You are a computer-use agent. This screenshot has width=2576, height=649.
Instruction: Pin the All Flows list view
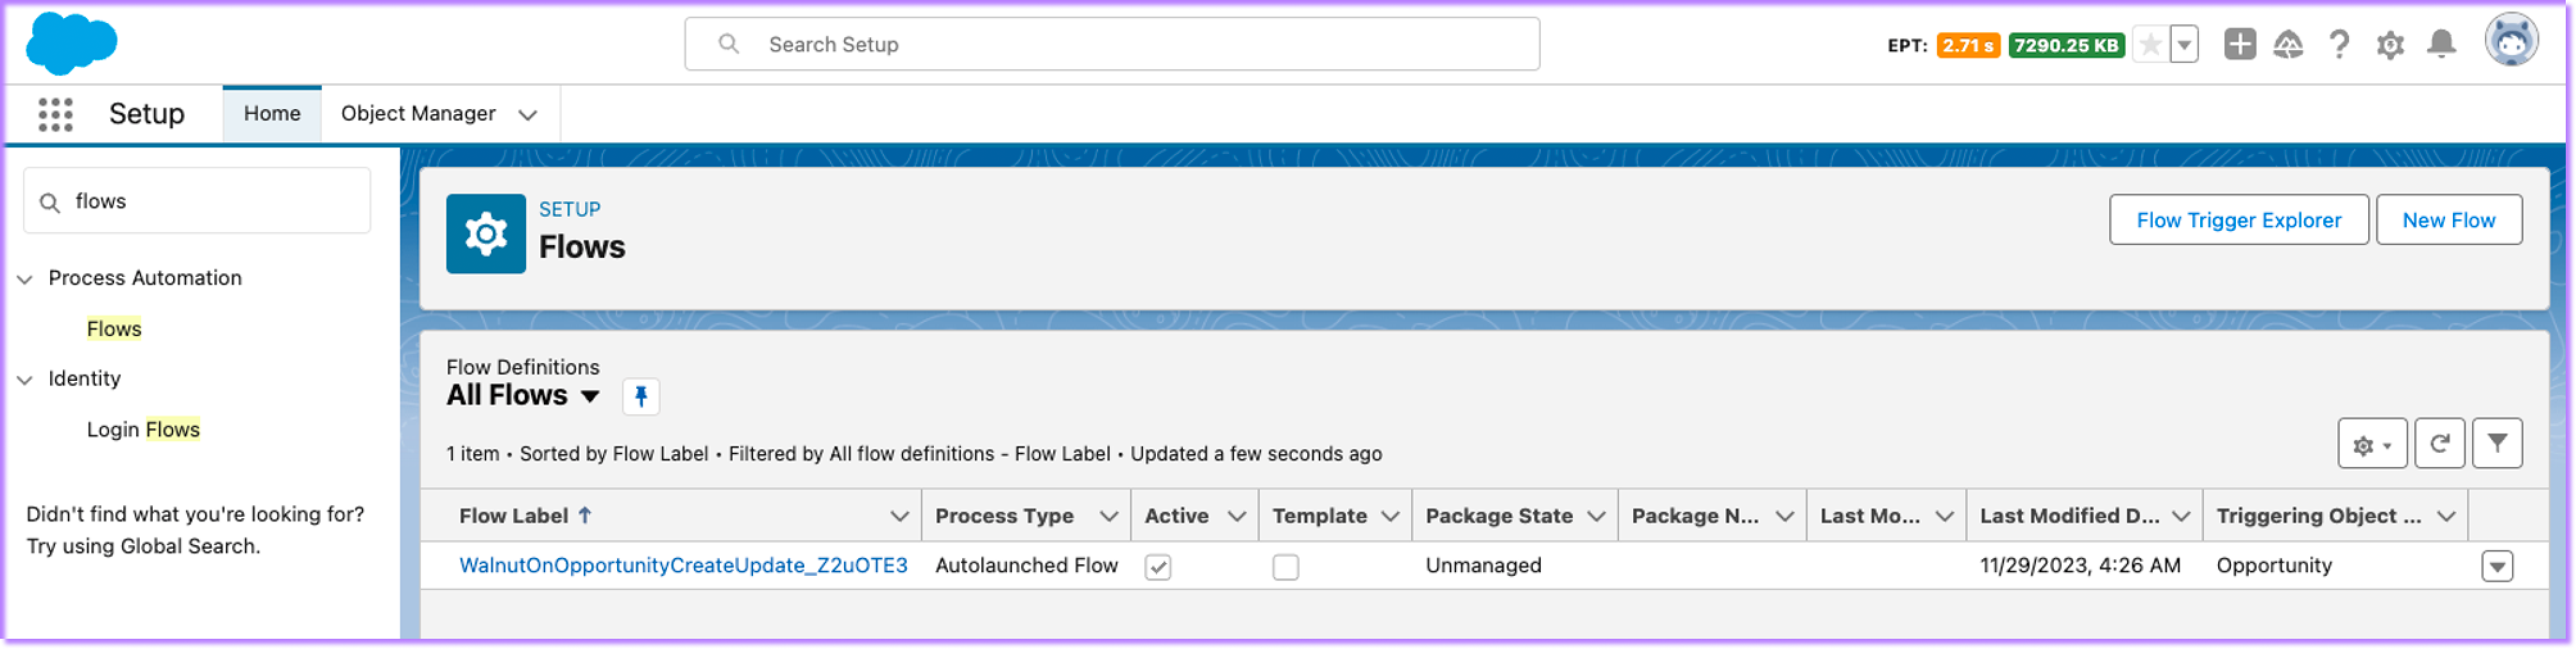[x=641, y=396]
